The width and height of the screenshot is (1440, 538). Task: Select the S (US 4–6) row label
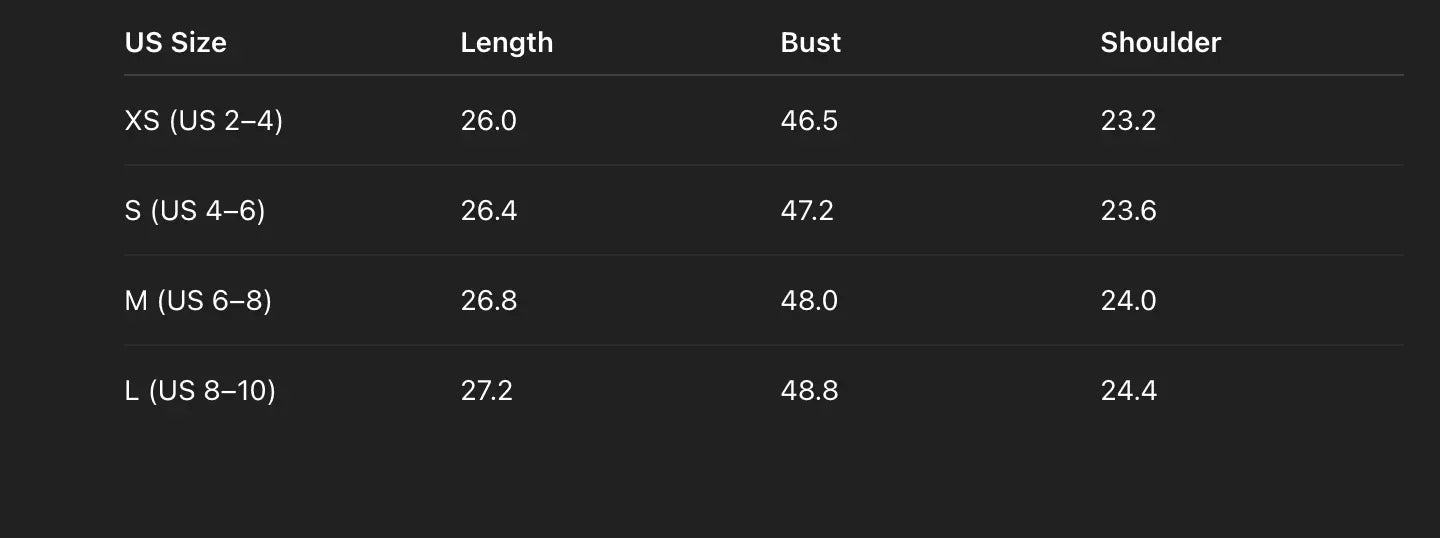pos(194,211)
